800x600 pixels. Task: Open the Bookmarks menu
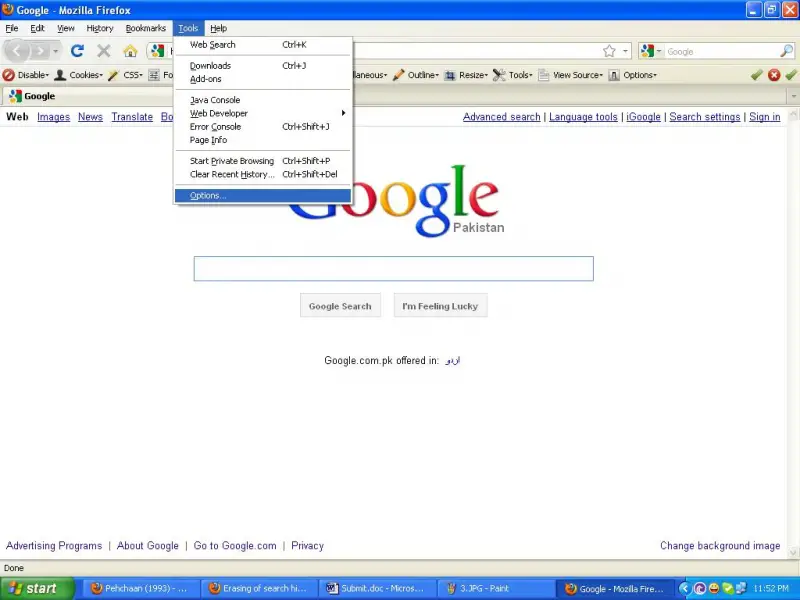[145, 28]
